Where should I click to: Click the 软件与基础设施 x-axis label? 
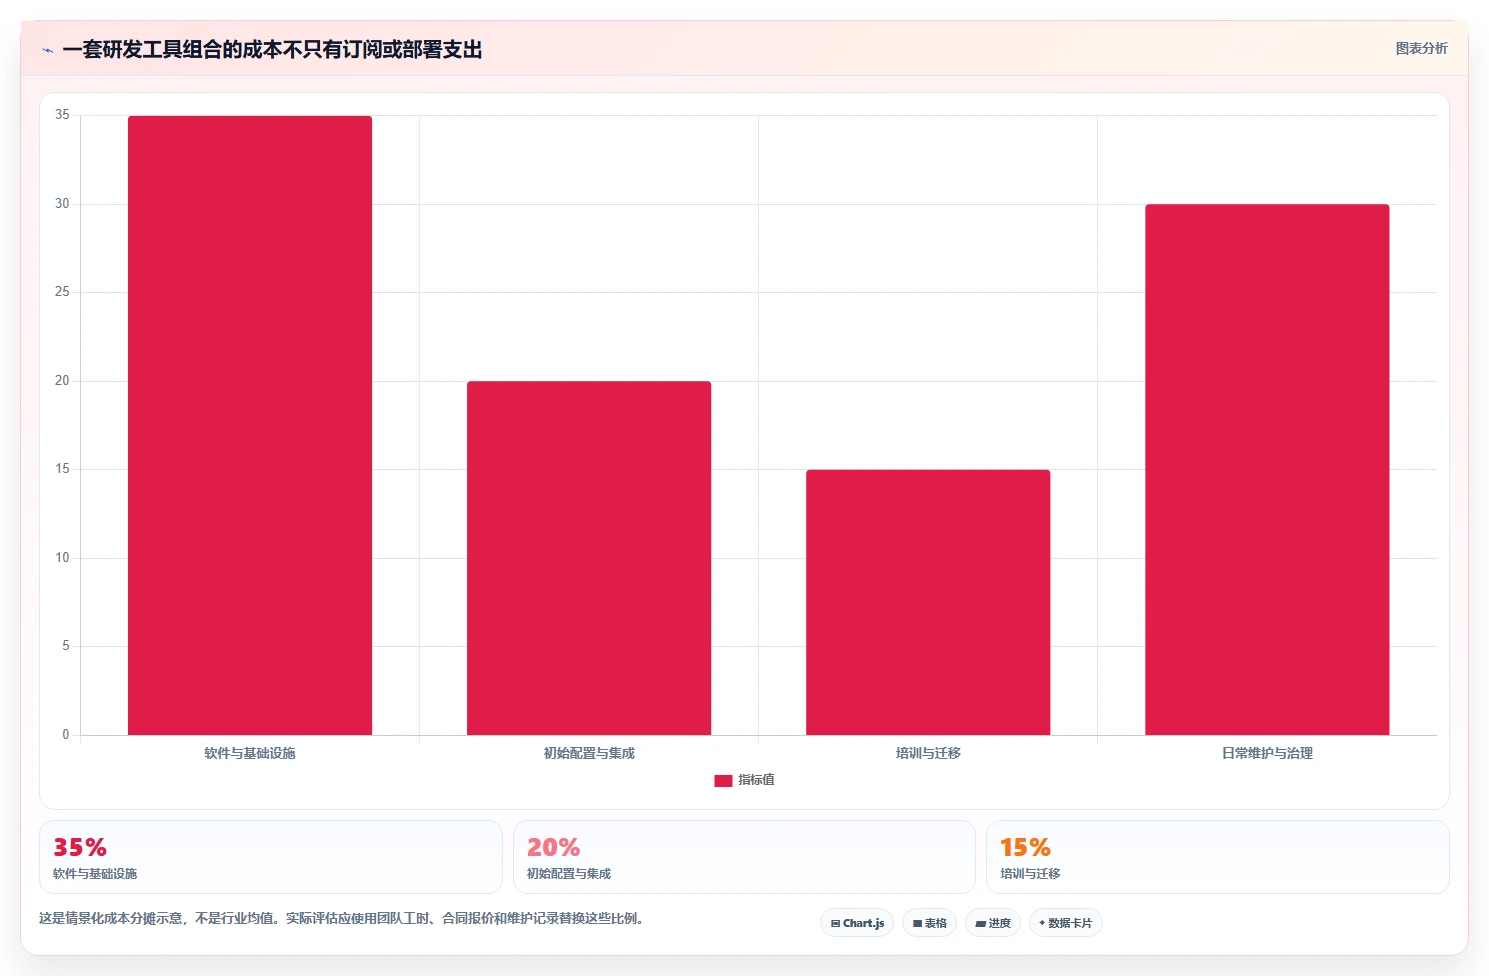[250, 753]
